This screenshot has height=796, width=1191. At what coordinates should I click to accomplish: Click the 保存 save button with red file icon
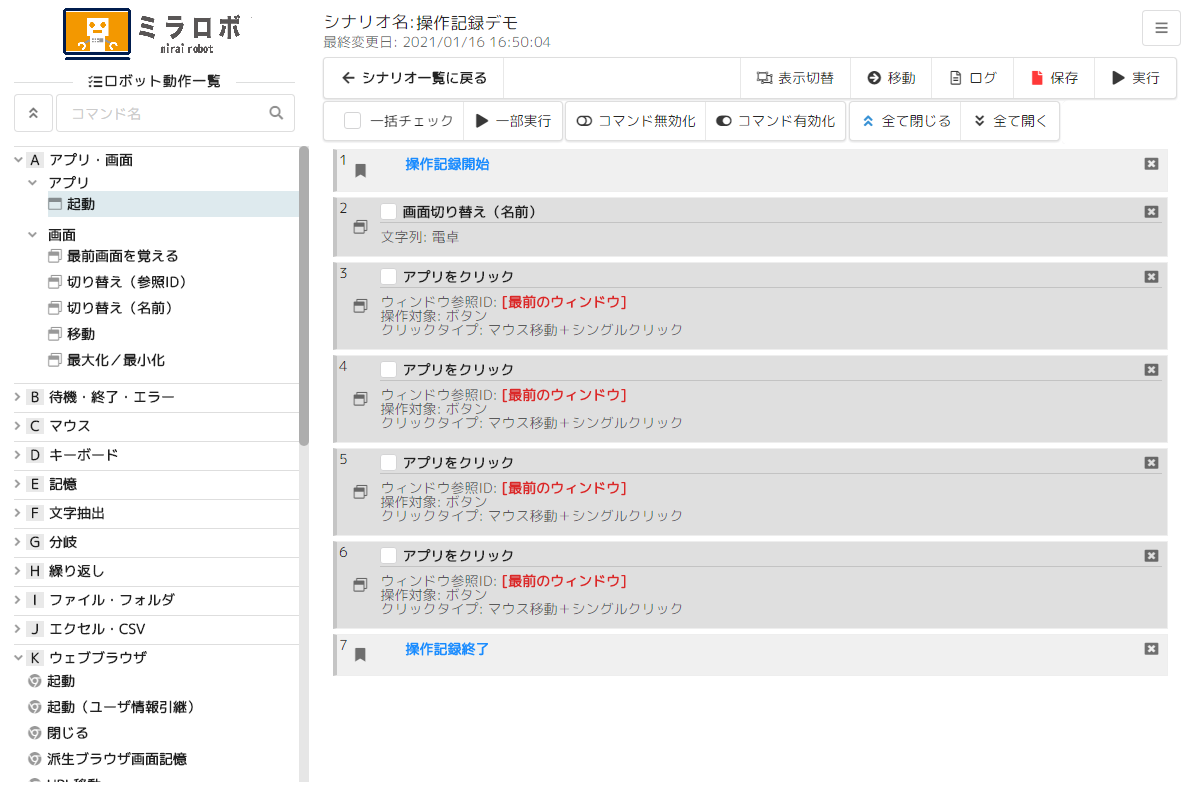pos(1054,78)
